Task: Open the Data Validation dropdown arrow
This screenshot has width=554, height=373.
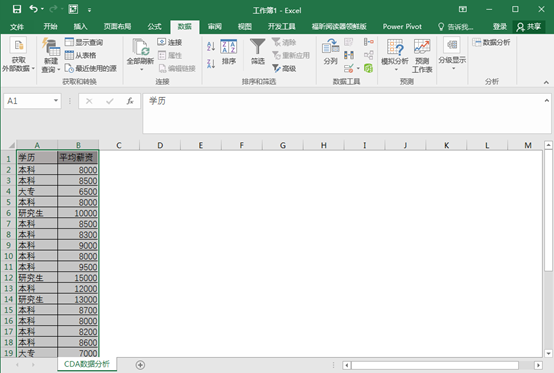Action: (358, 68)
